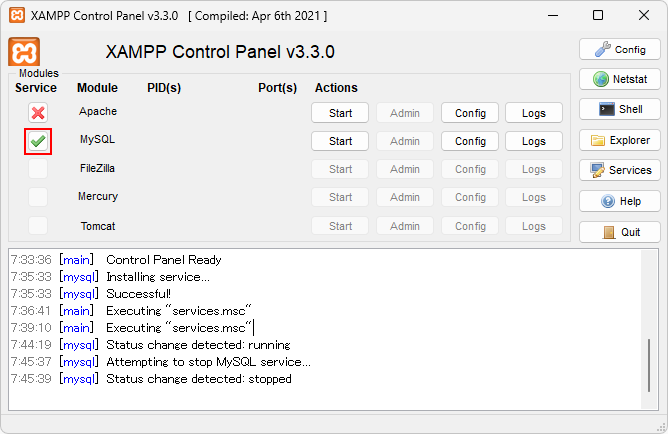
Task: View the MySQL Logs menu
Action: [534, 141]
